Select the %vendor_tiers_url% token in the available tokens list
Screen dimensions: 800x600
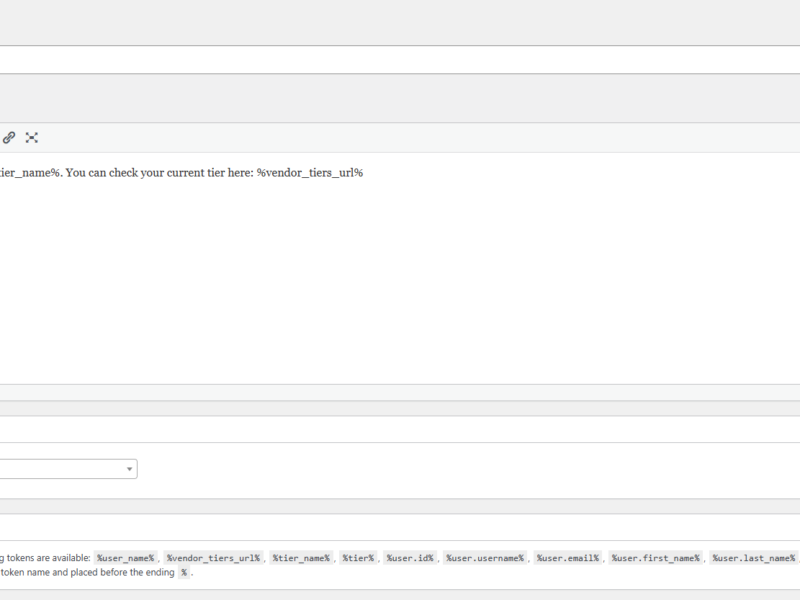click(x=213, y=558)
